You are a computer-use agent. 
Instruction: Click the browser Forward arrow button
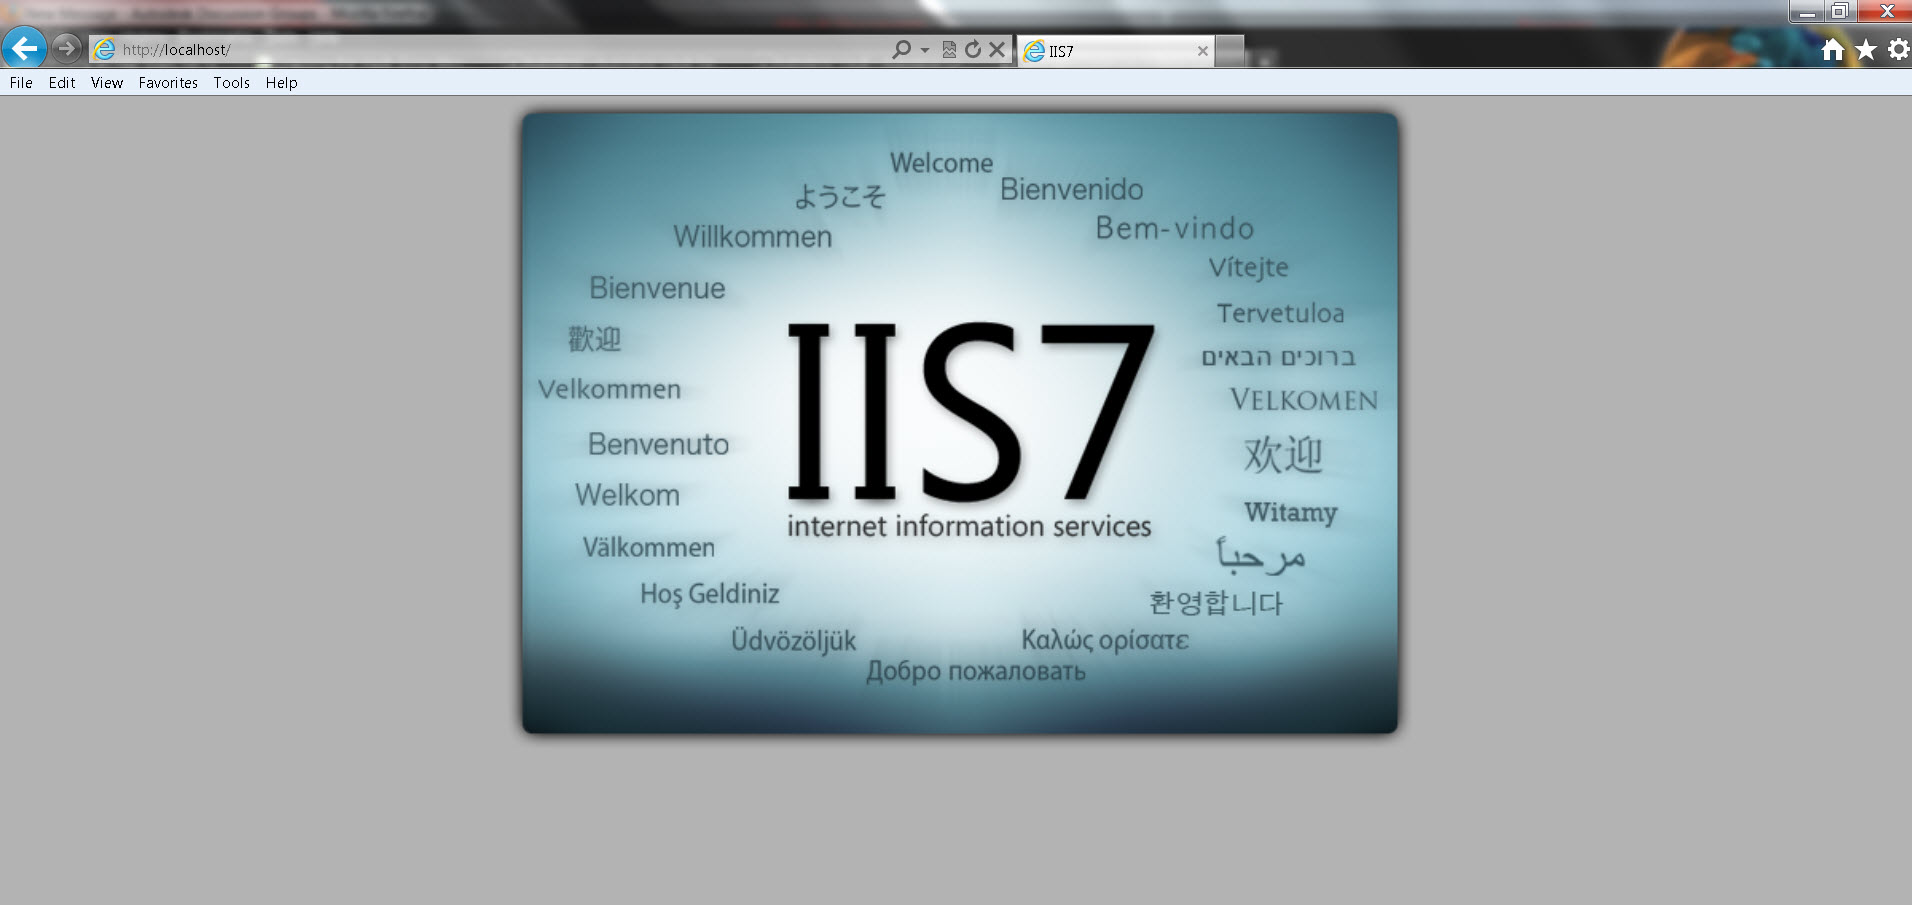point(66,48)
